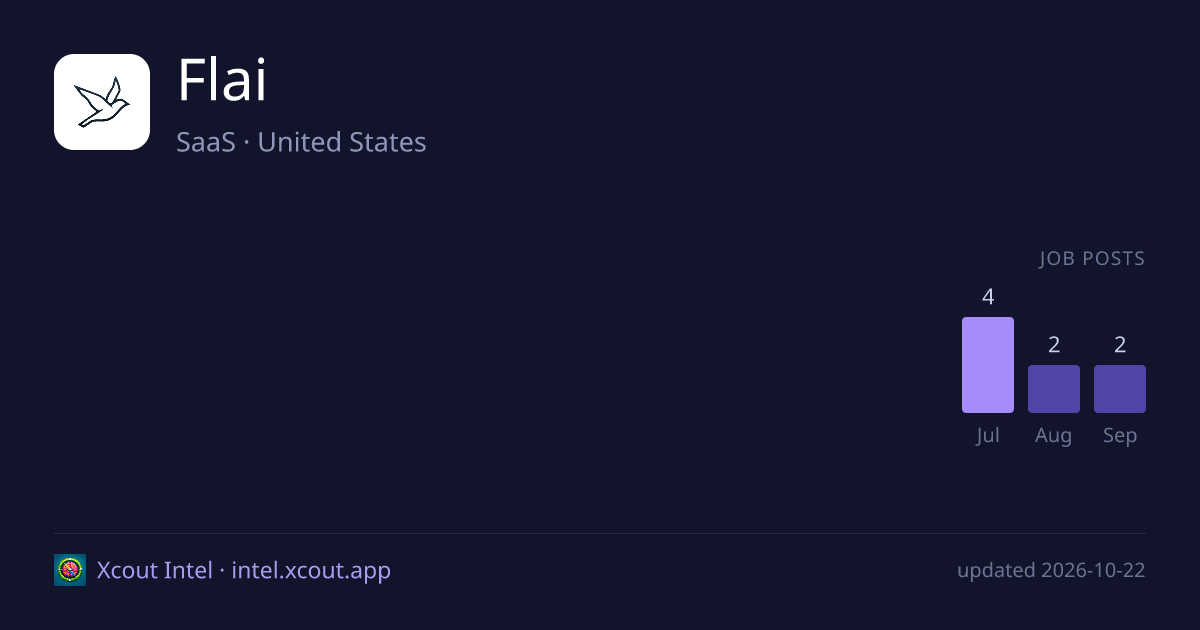1200x630 pixels.
Task: Click the white rounded square behind the bird
Action: point(102,102)
